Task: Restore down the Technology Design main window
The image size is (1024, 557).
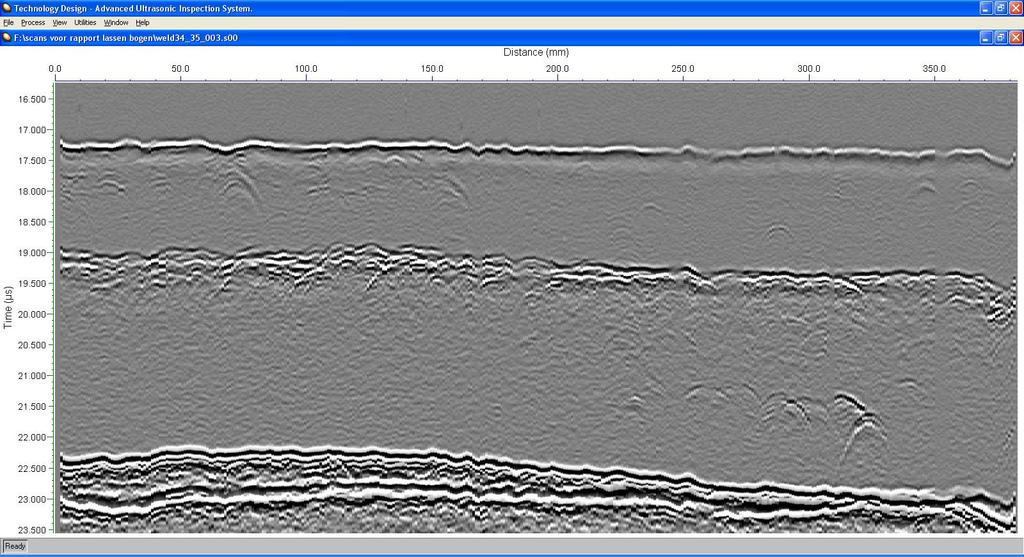Action: pos(1000,8)
